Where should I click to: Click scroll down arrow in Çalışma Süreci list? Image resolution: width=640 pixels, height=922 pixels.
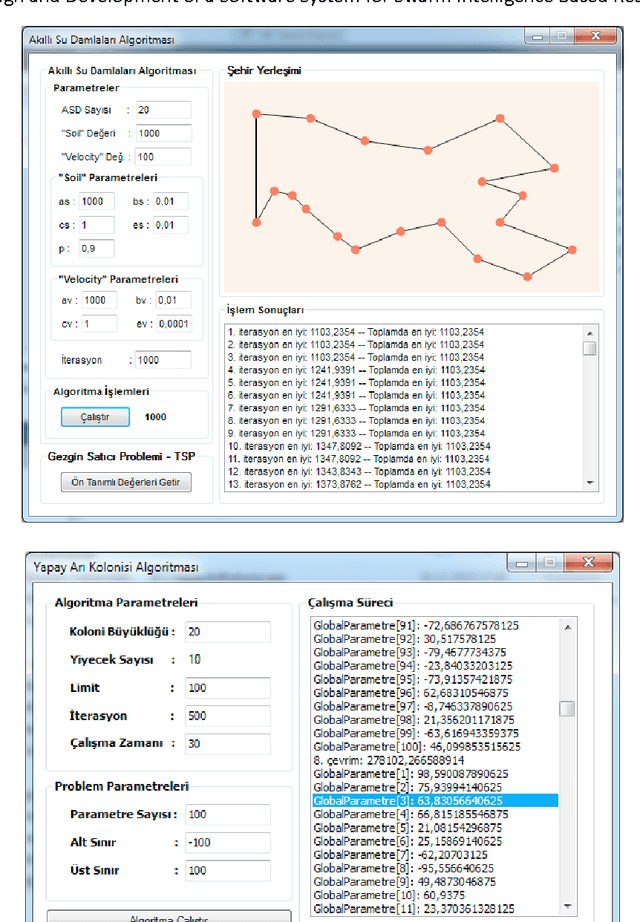568,907
